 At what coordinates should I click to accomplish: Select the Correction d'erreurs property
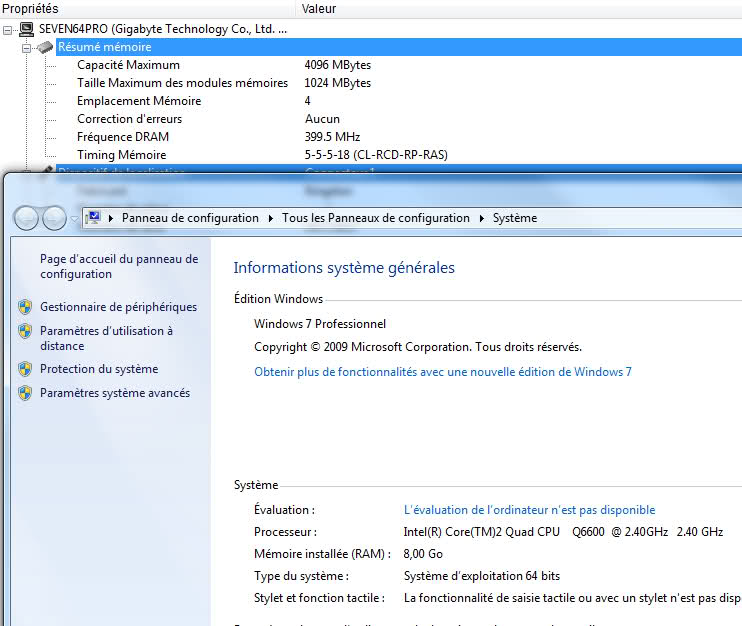[x=129, y=119]
